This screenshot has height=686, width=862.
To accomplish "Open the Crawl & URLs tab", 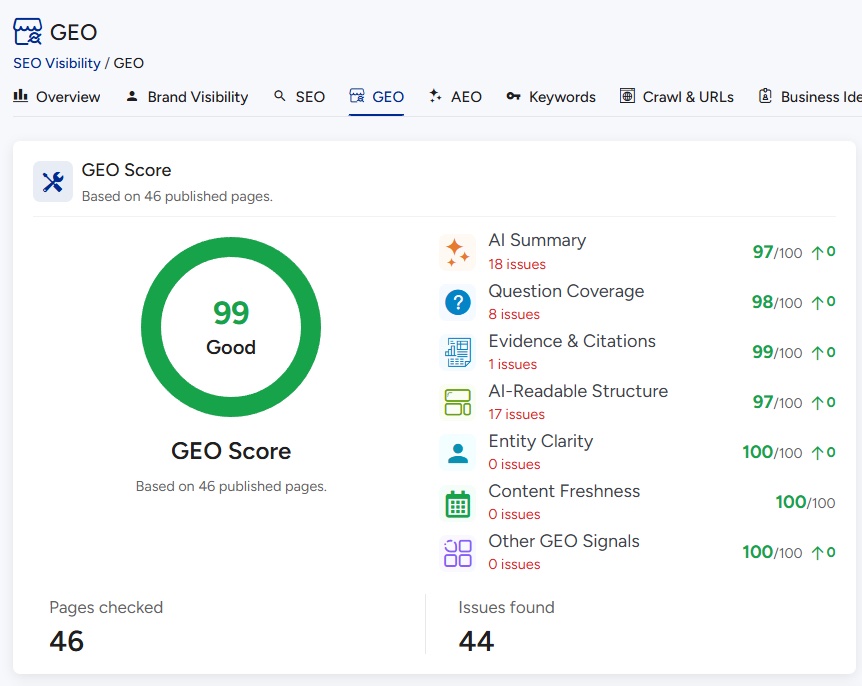I will pyautogui.click(x=677, y=97).
